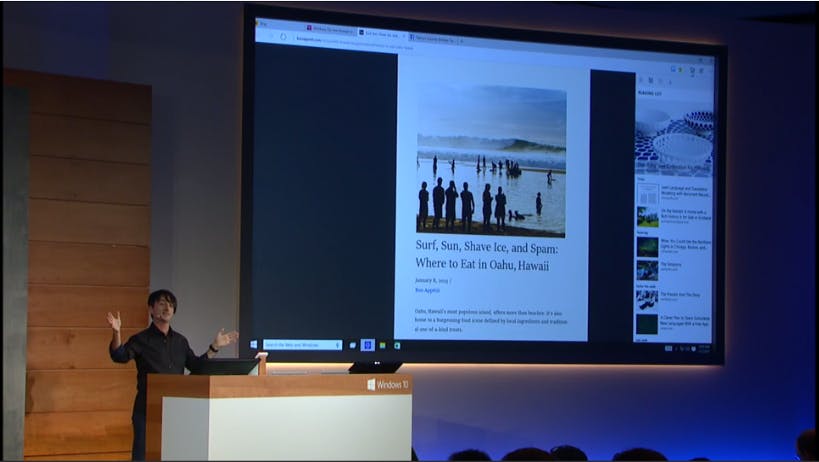The image size is (819, 462).
Task: Open a new tab with the plus button
Action: [x=461, y=40]
